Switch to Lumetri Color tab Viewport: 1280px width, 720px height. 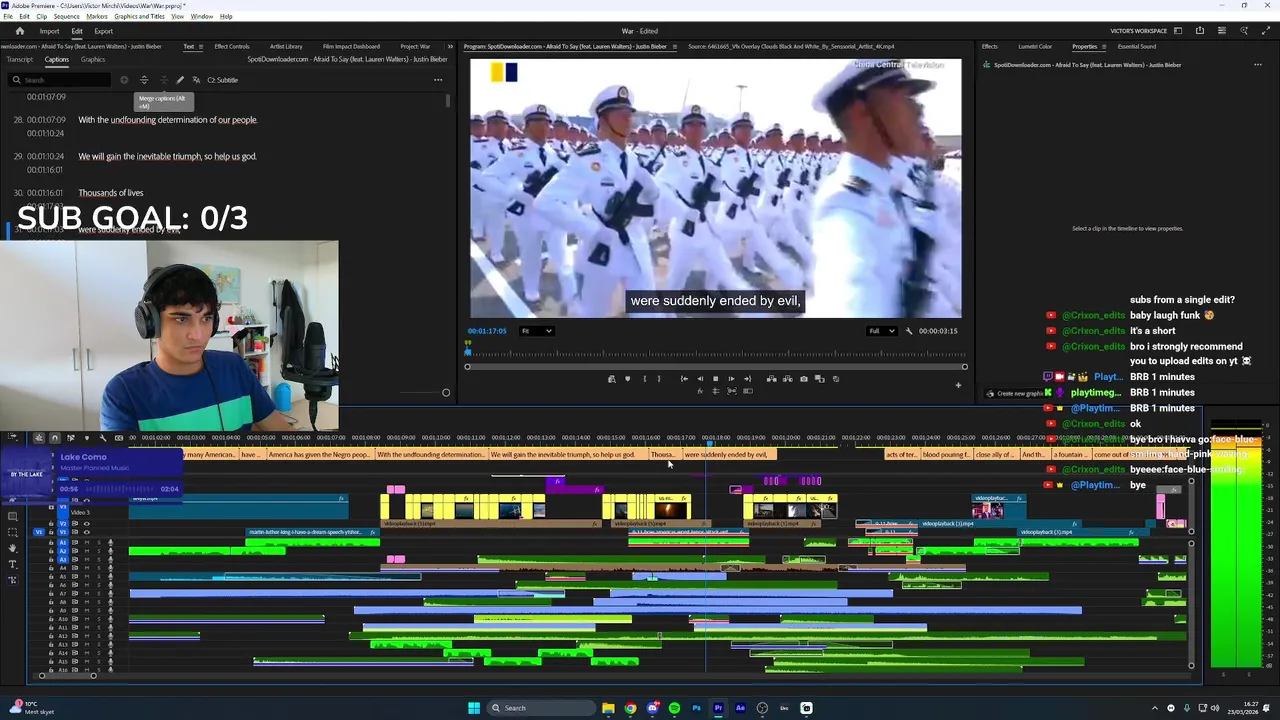pyautogui.click(x=1035, y=46)
